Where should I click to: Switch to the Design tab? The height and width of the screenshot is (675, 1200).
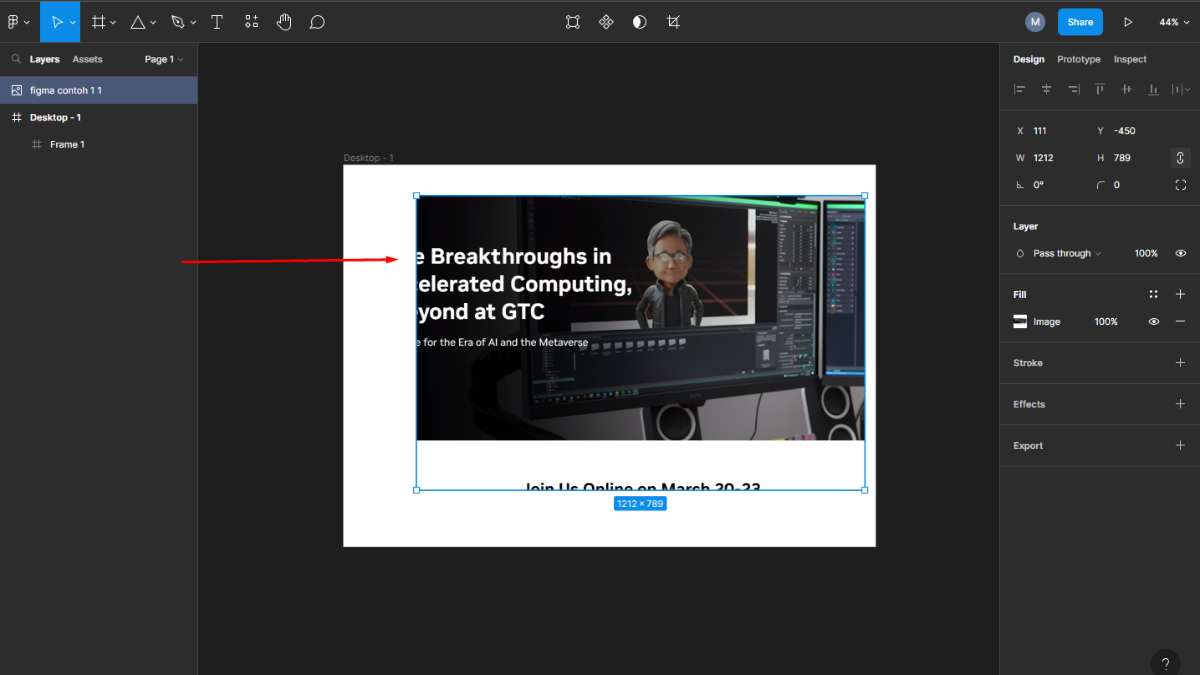point(1028,59)
